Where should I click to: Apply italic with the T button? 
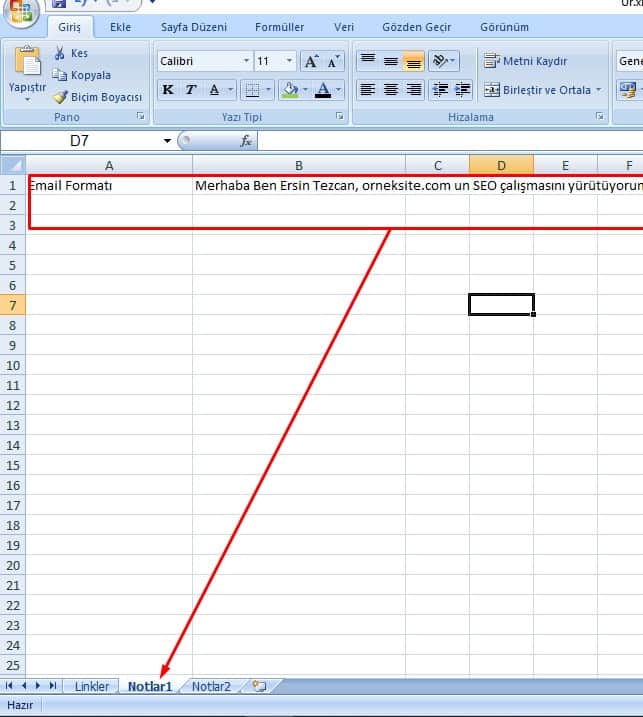click(191, 90)
